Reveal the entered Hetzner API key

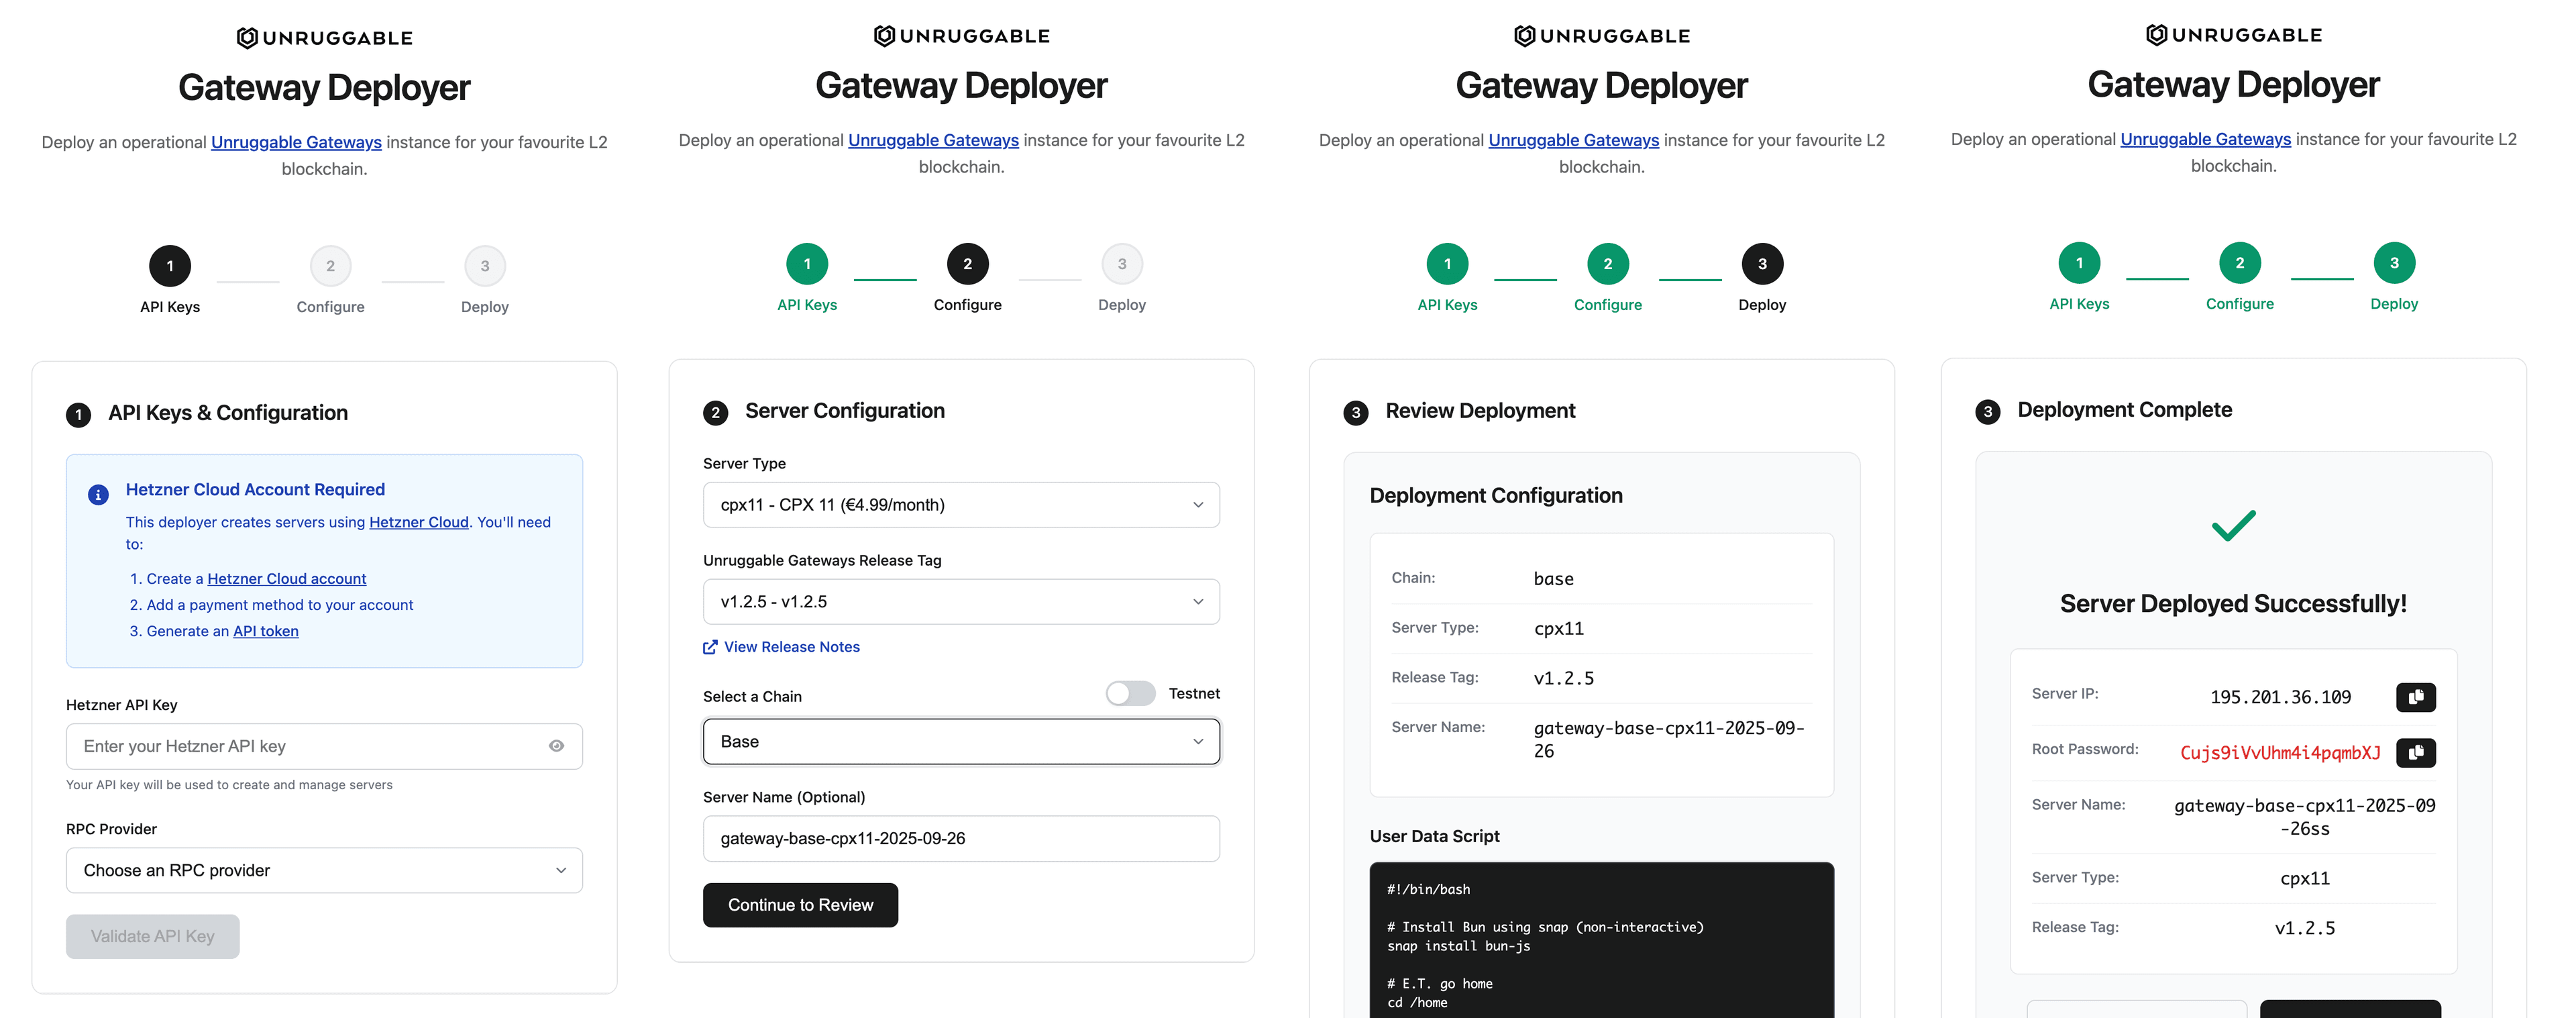coord(557,746)
